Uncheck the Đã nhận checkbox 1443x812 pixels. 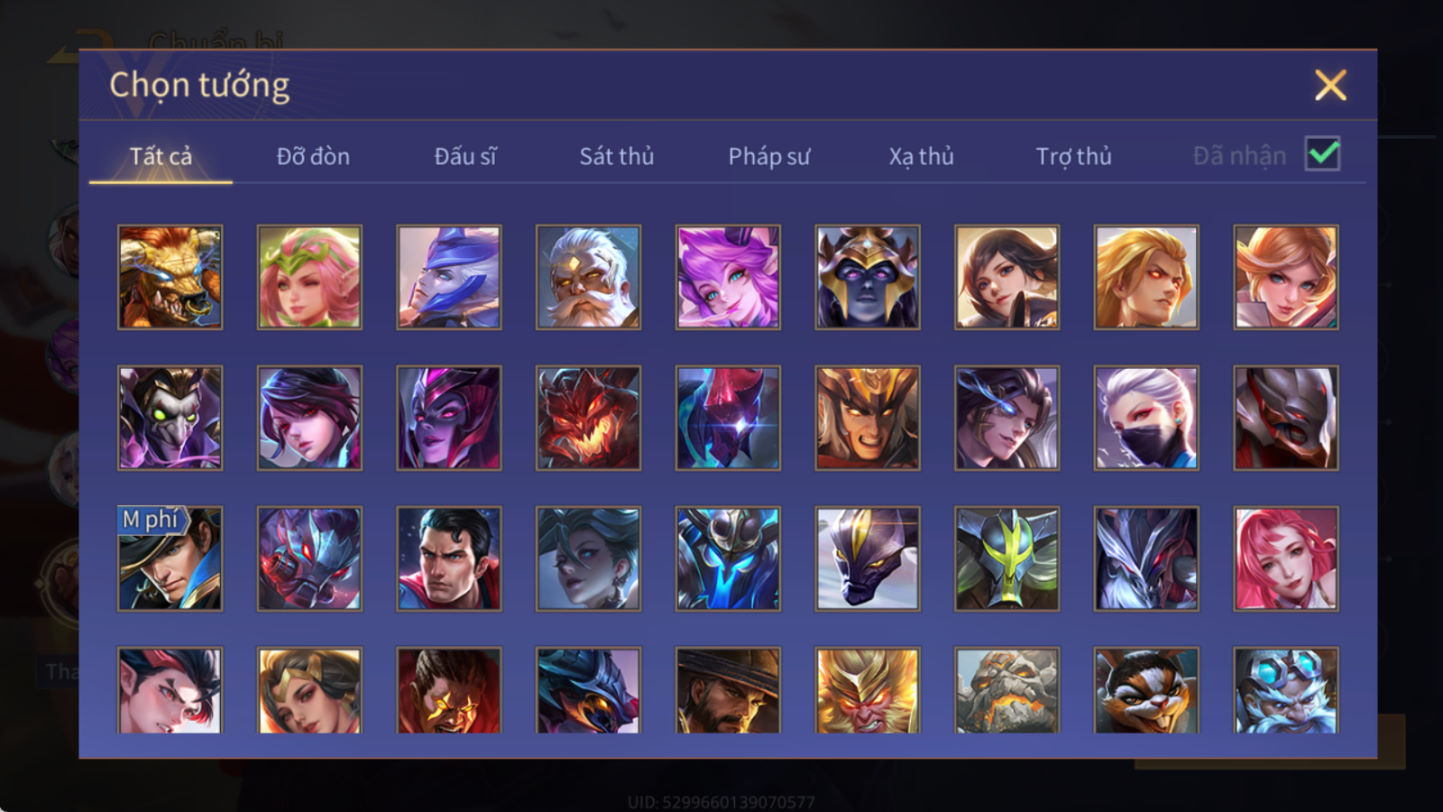pos(1322,154)
